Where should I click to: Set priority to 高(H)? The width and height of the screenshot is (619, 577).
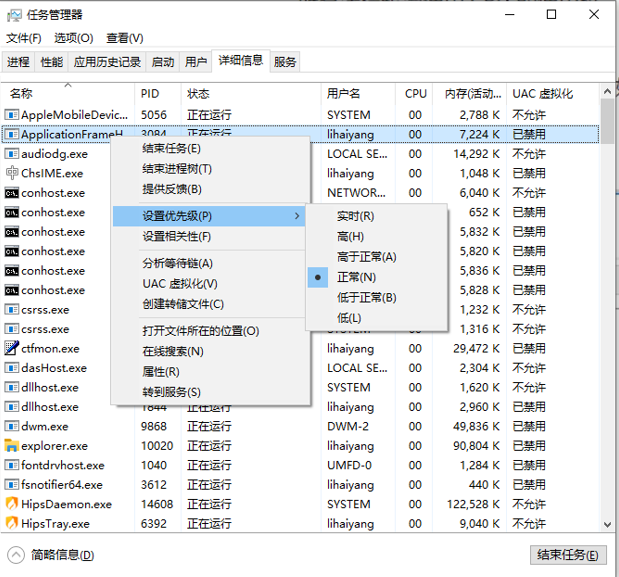pos(377,236)
